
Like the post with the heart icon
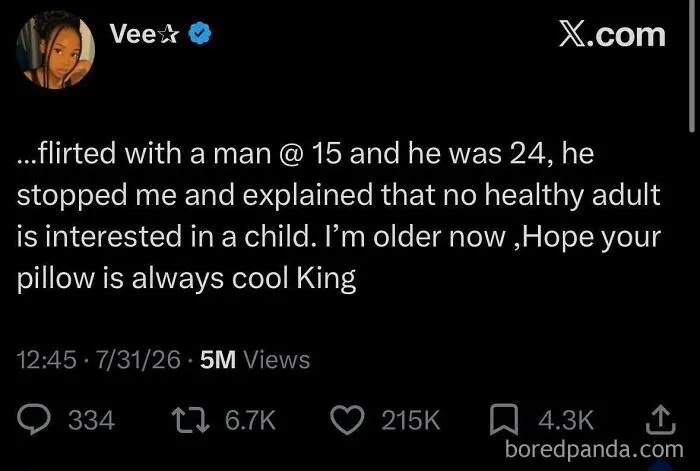click(x=347, y=420)
